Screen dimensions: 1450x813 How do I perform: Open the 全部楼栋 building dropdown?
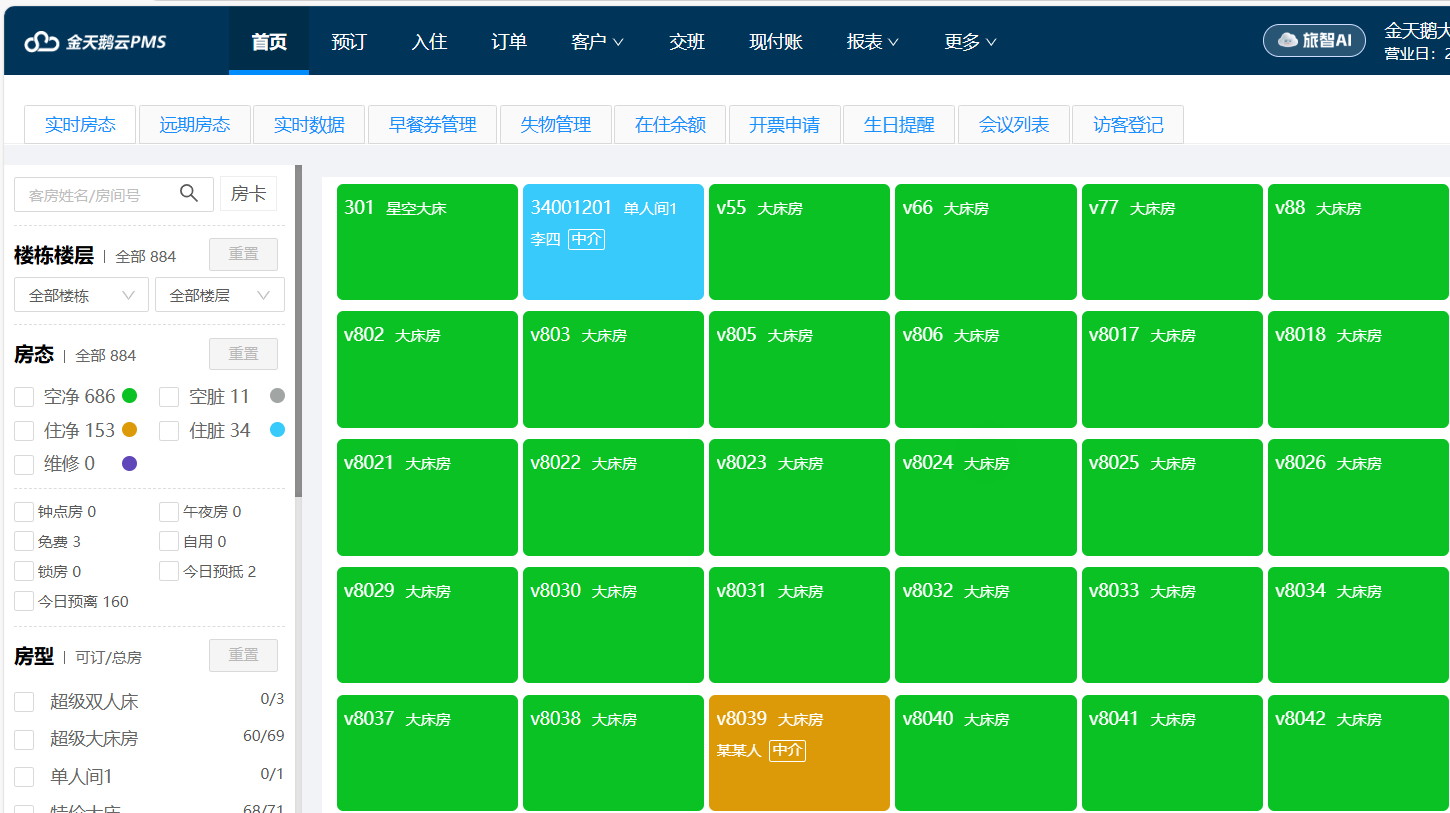click(x=81, y=294)
